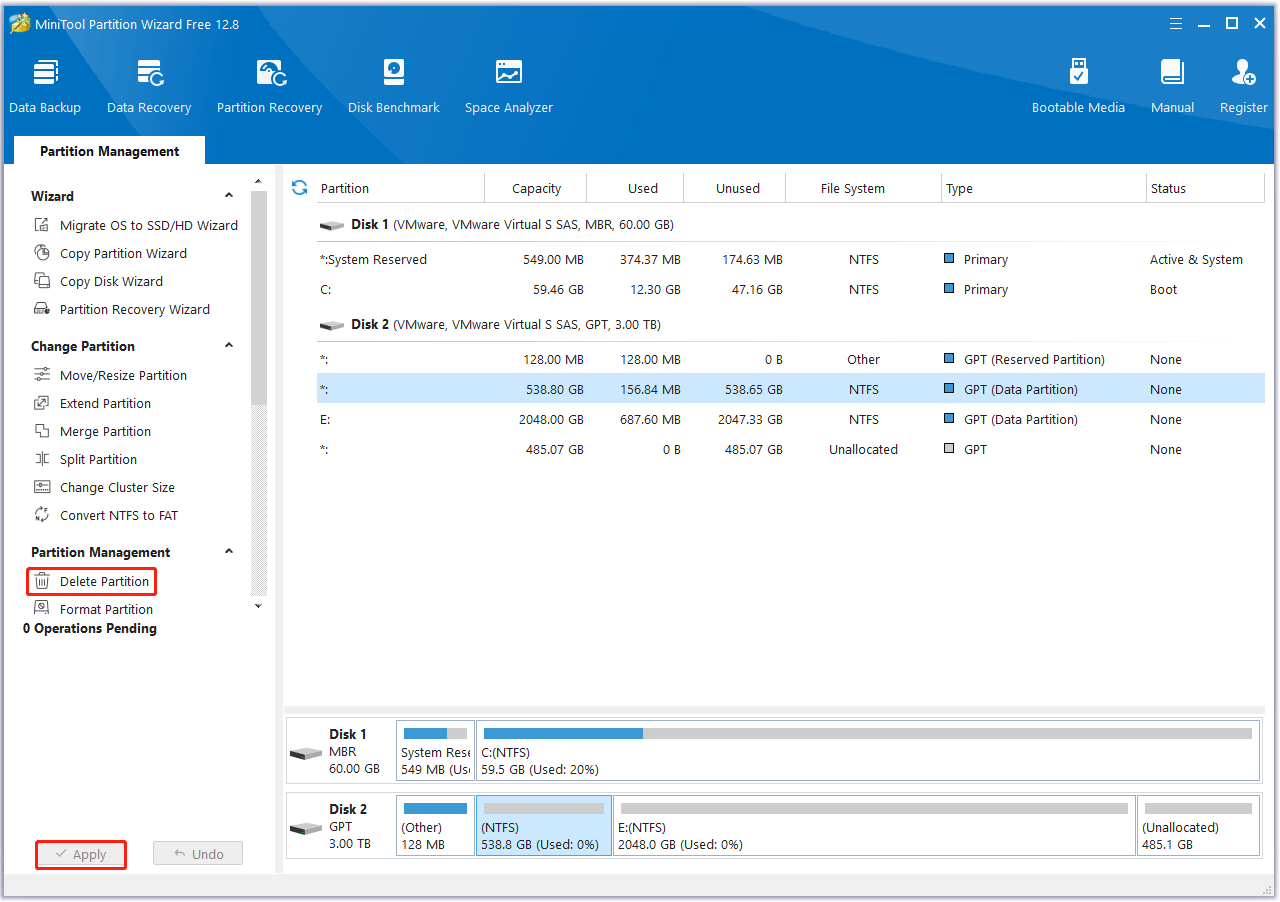Click Delete Partition in the sidebar
1280x902 pixels.
[x=92, y=581]
